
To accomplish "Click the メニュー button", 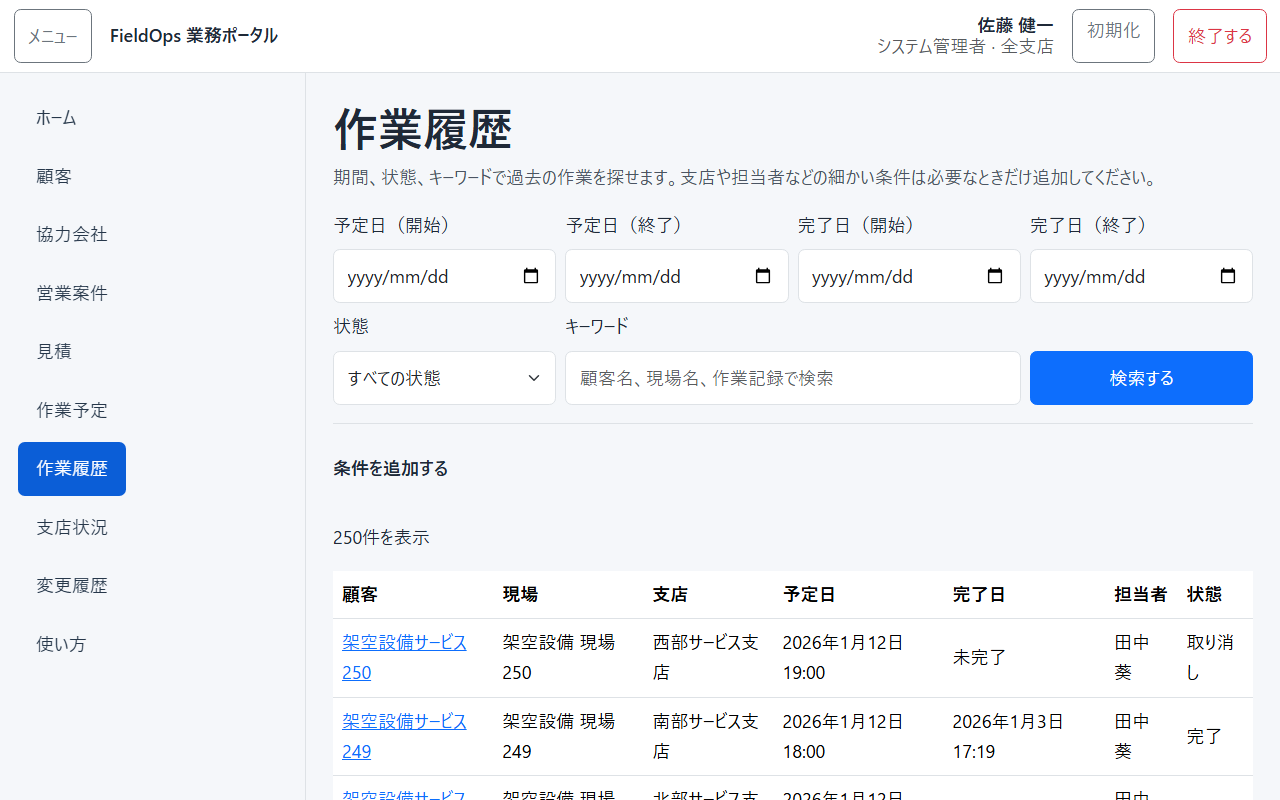I will (53, 36).
